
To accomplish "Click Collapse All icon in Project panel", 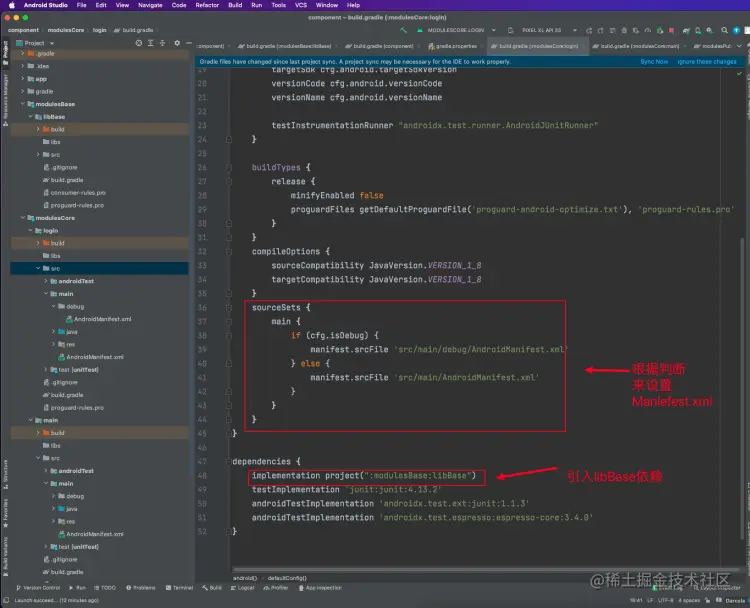I will (163, 43).
